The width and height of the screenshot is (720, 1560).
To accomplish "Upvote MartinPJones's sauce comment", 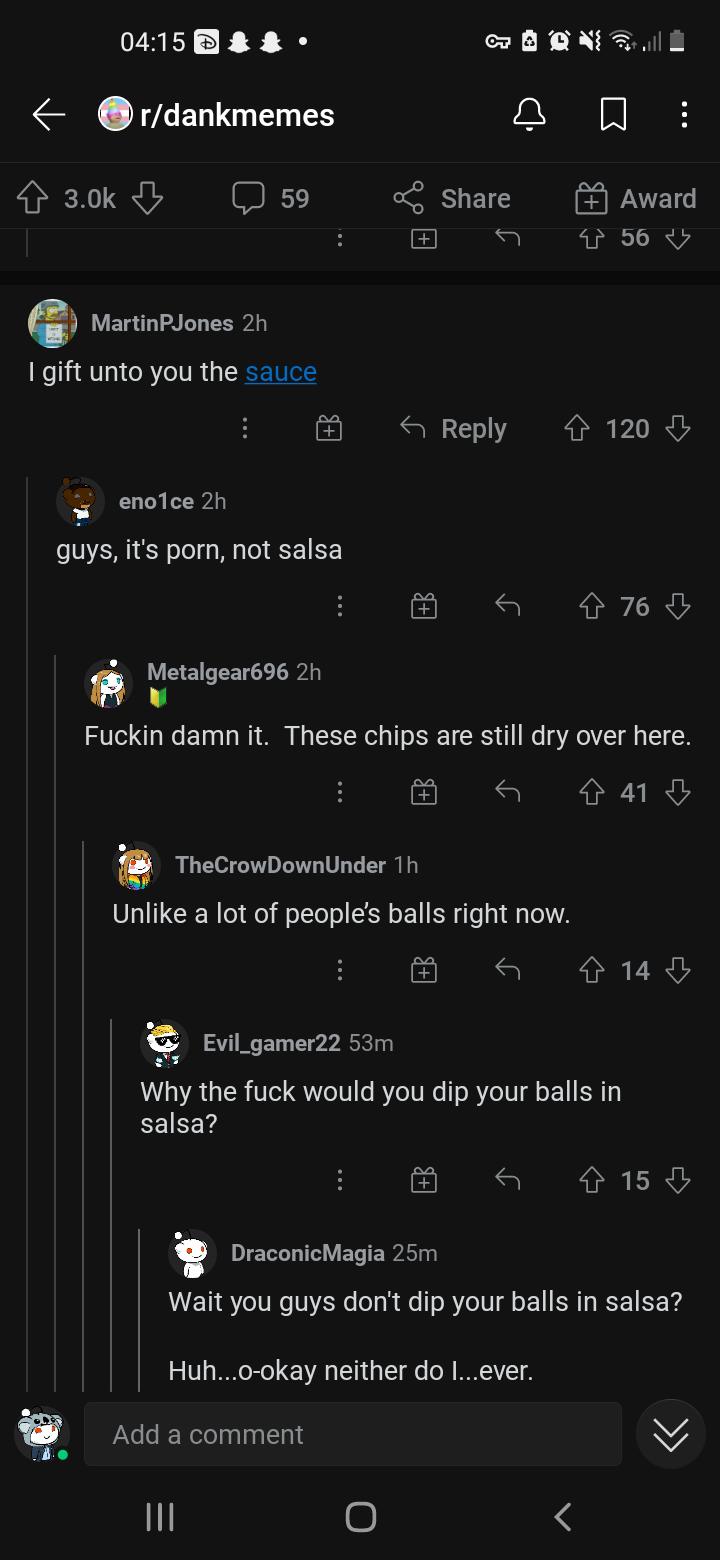I will [576, 428].
